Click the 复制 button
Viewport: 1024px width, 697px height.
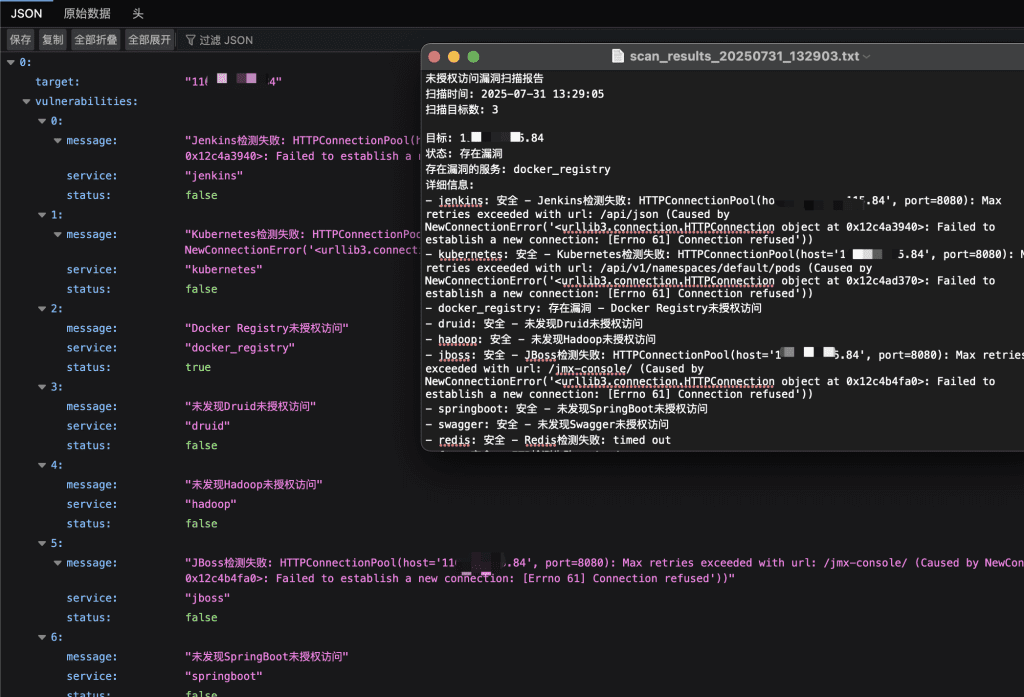53,40
